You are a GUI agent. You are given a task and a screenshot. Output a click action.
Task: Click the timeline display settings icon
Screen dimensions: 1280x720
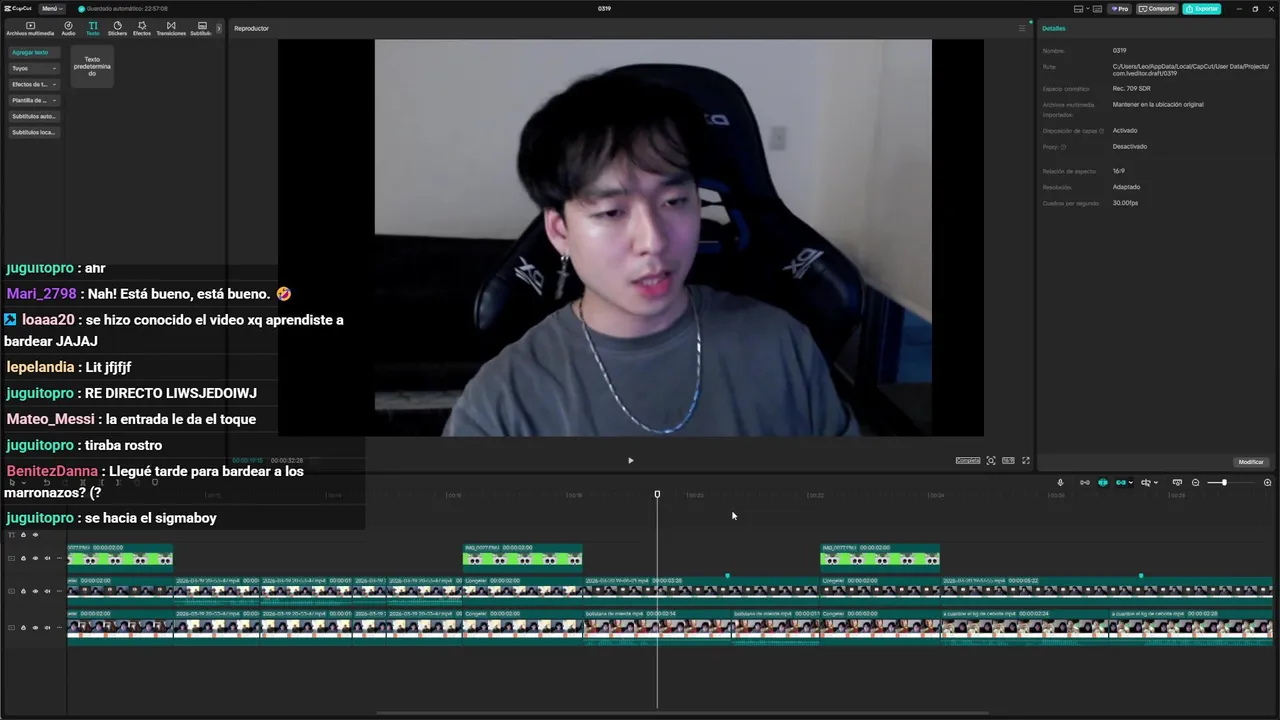click(x=1177, y=482)
